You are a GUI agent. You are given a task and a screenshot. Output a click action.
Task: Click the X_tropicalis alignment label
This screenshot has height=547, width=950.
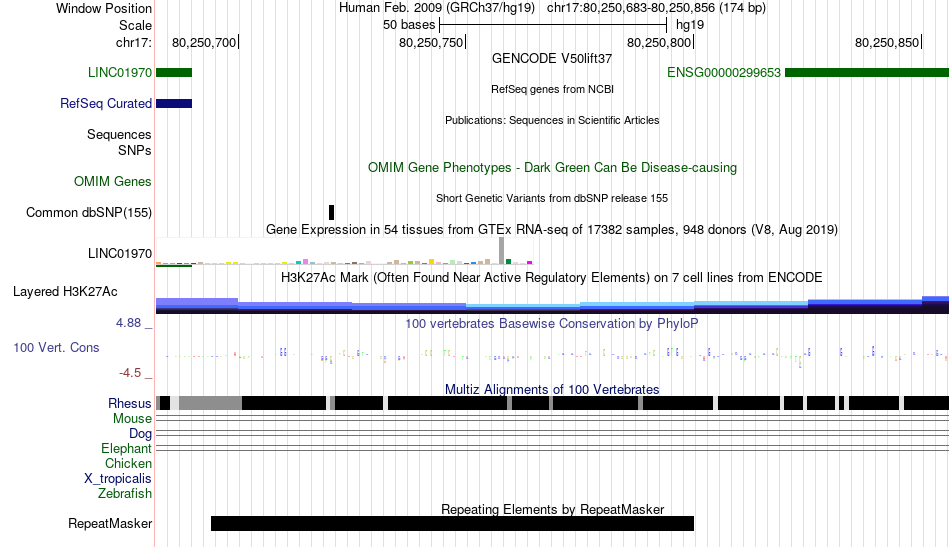coord(118,479)
